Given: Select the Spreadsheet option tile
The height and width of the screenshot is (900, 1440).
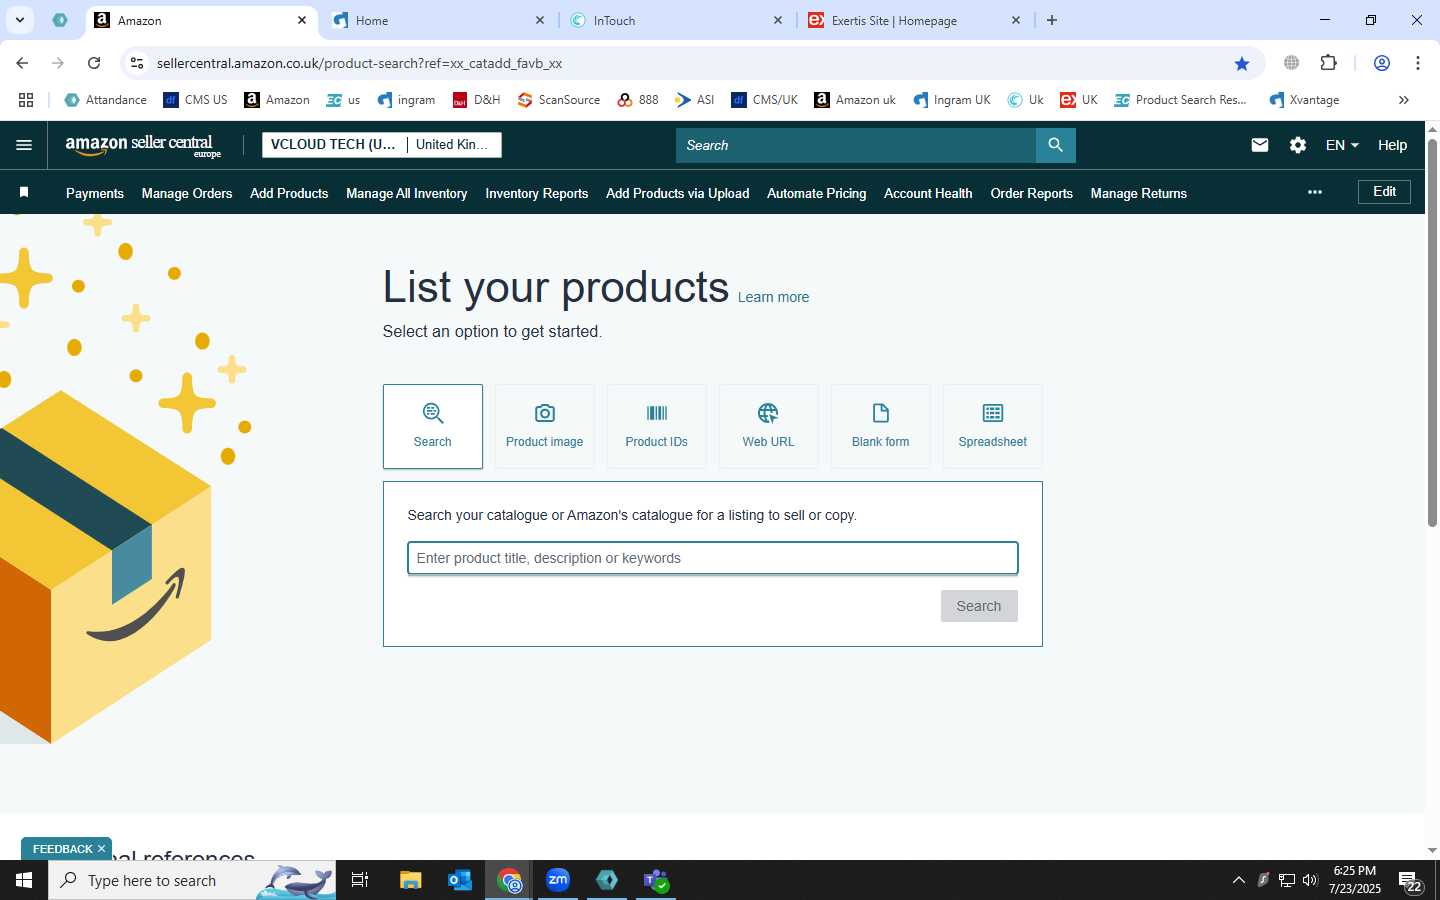Looking at the screenshot, I should pos(993,426).
